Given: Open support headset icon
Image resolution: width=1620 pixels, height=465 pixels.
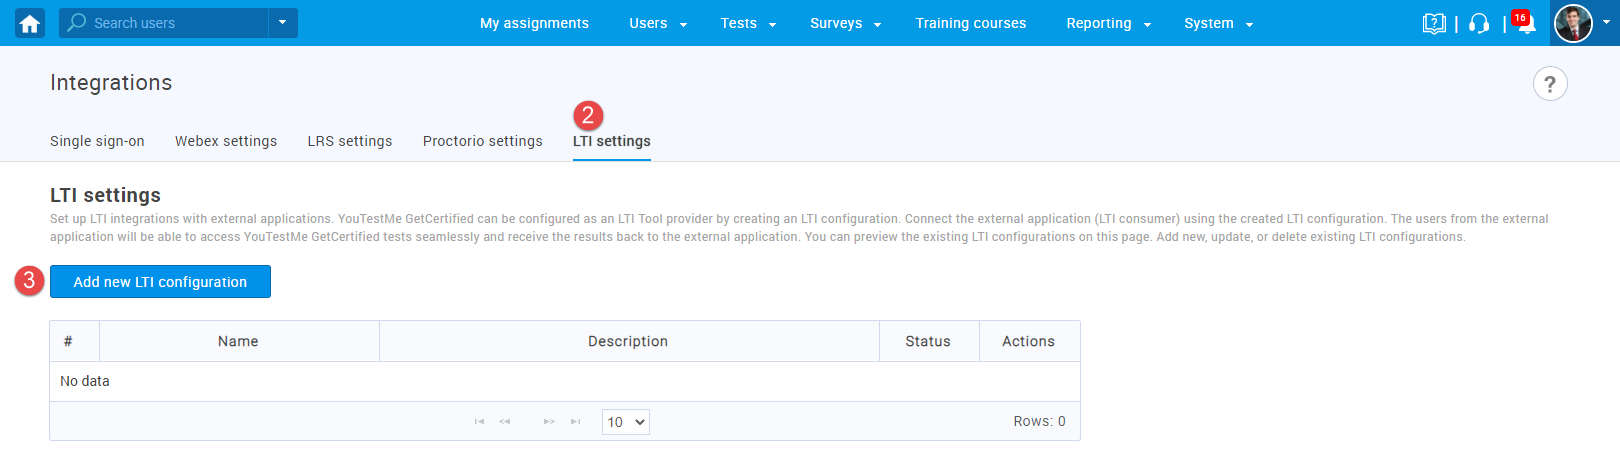Looking at the screenshot, I should pos(1479,23).
